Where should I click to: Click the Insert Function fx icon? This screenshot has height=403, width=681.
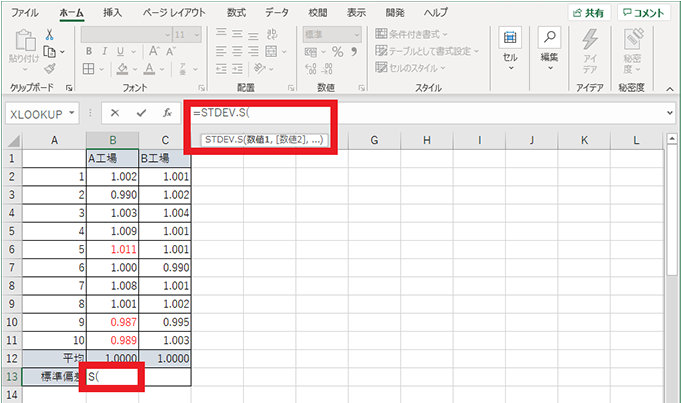click(167, 113)
